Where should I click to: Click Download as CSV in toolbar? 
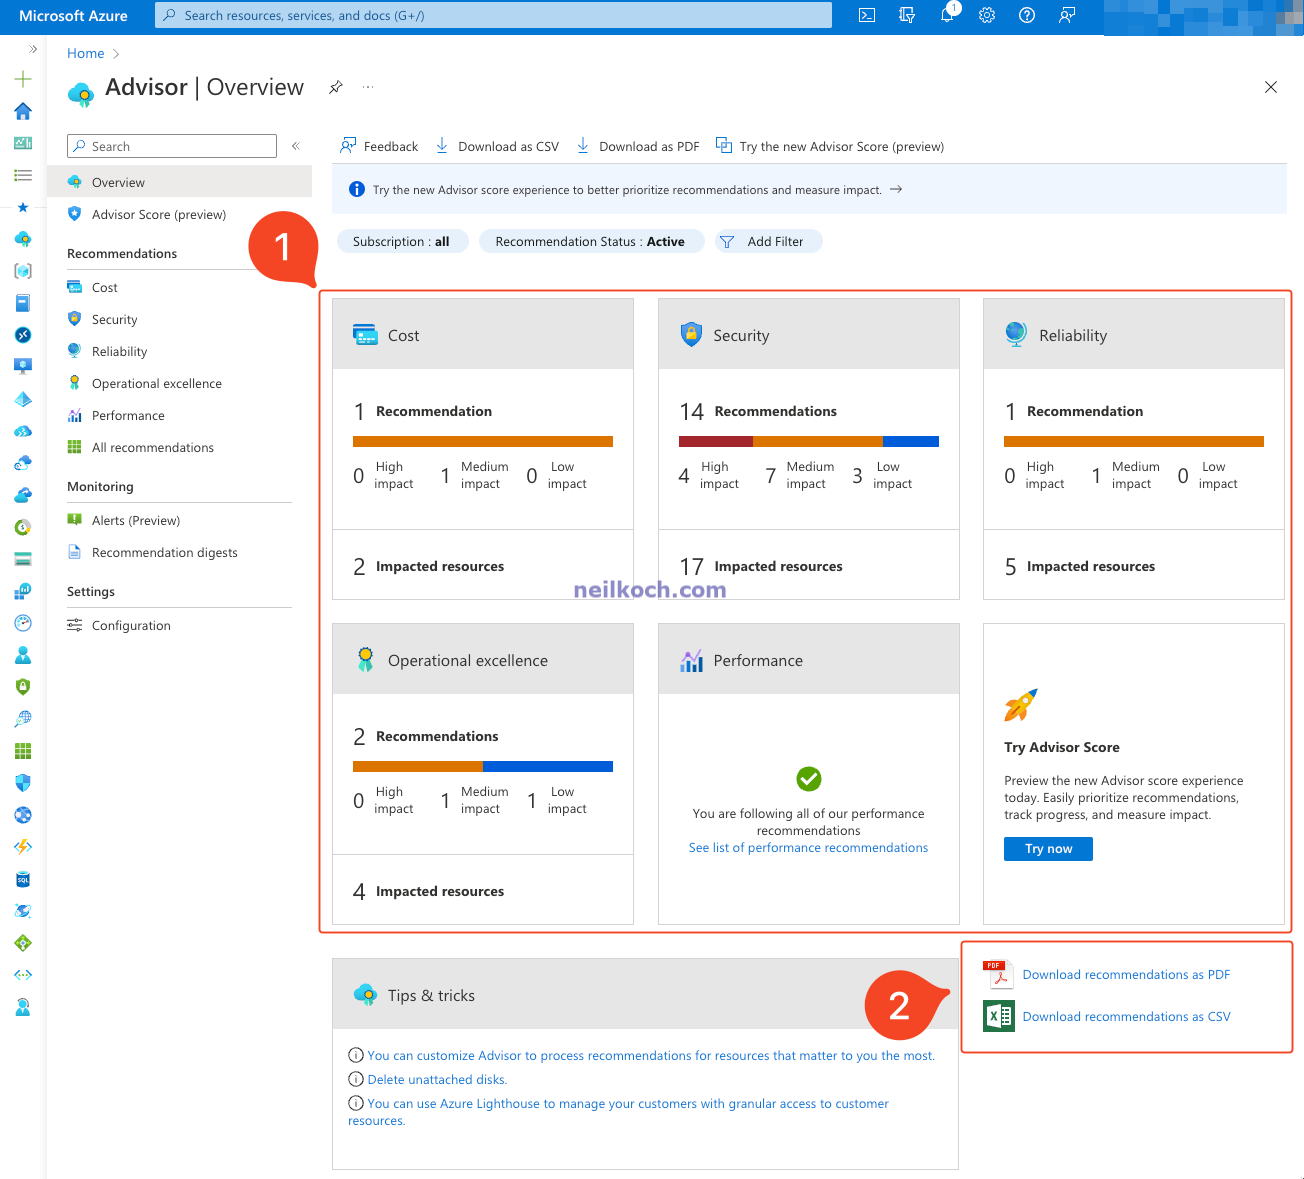[497, 146]
